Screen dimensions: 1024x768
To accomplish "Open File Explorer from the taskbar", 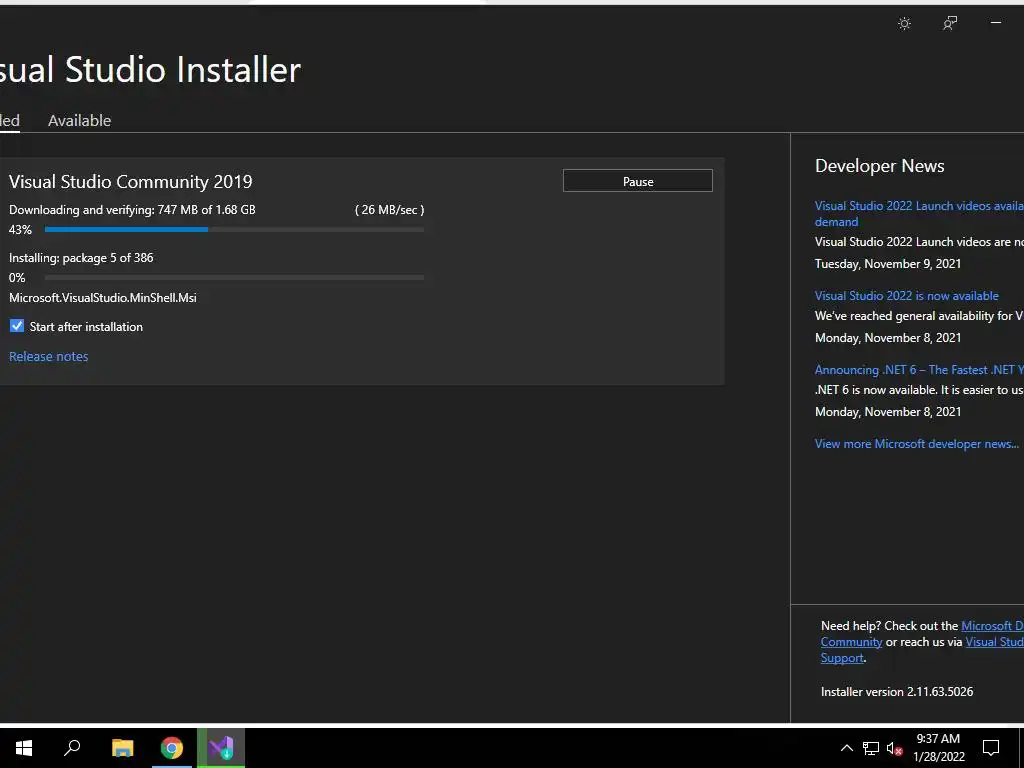I will tap(122, 748).
